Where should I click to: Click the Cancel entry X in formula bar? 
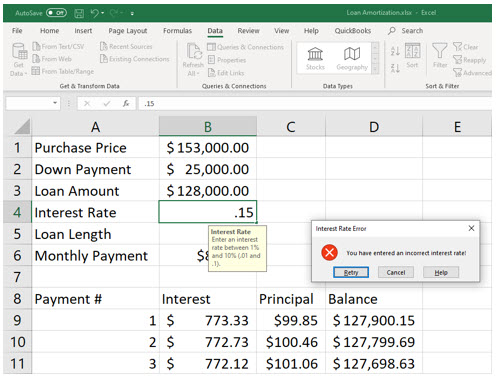click(x=87, y=104)
